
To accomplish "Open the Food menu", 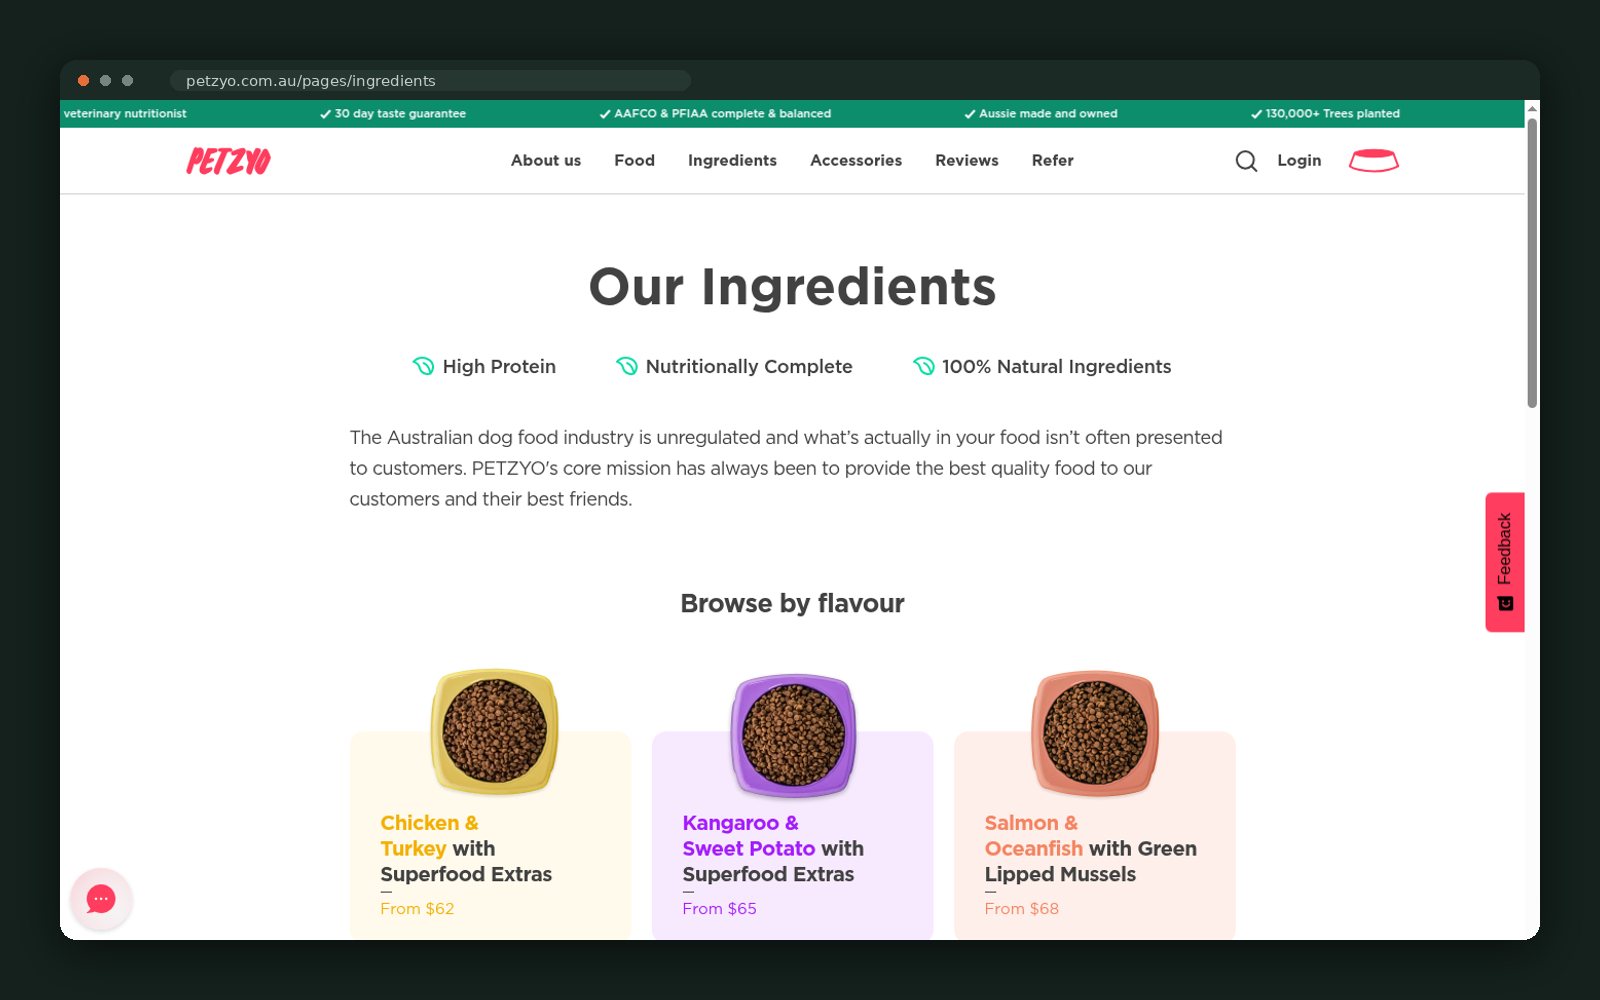I will tap(635, 160).
